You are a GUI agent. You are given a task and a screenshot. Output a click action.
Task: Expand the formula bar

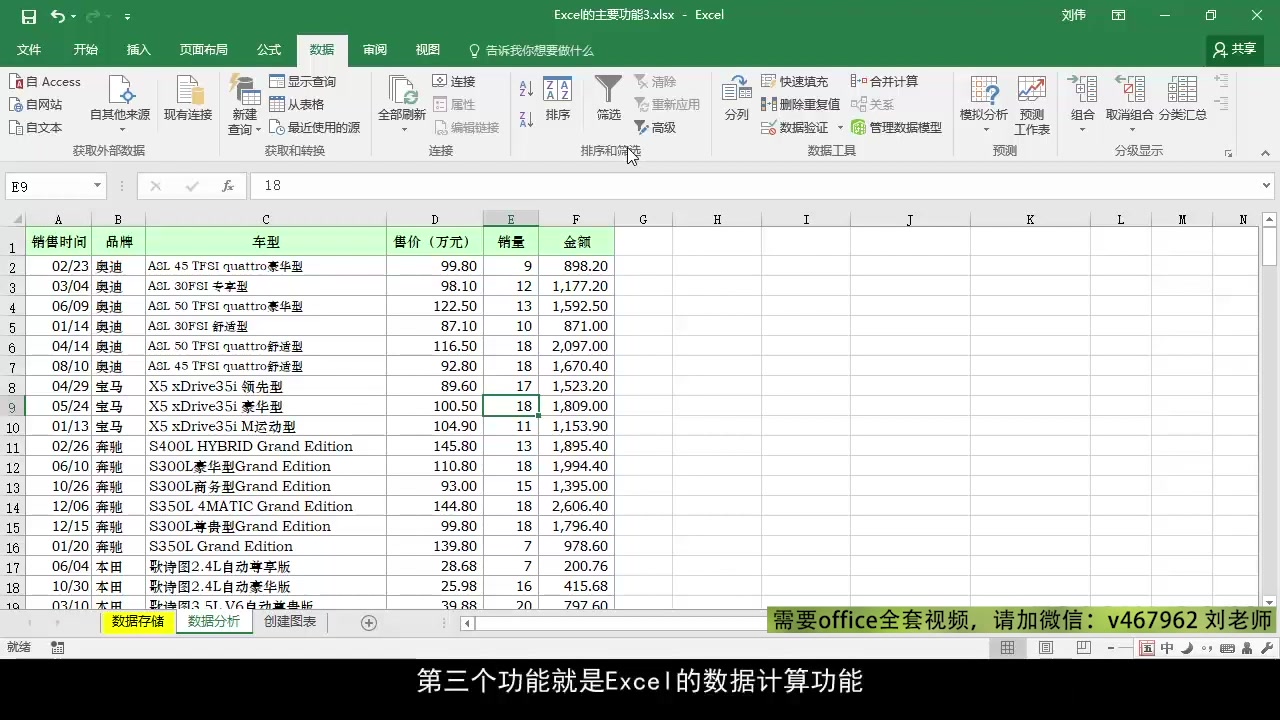click(x=1267, y=186)
